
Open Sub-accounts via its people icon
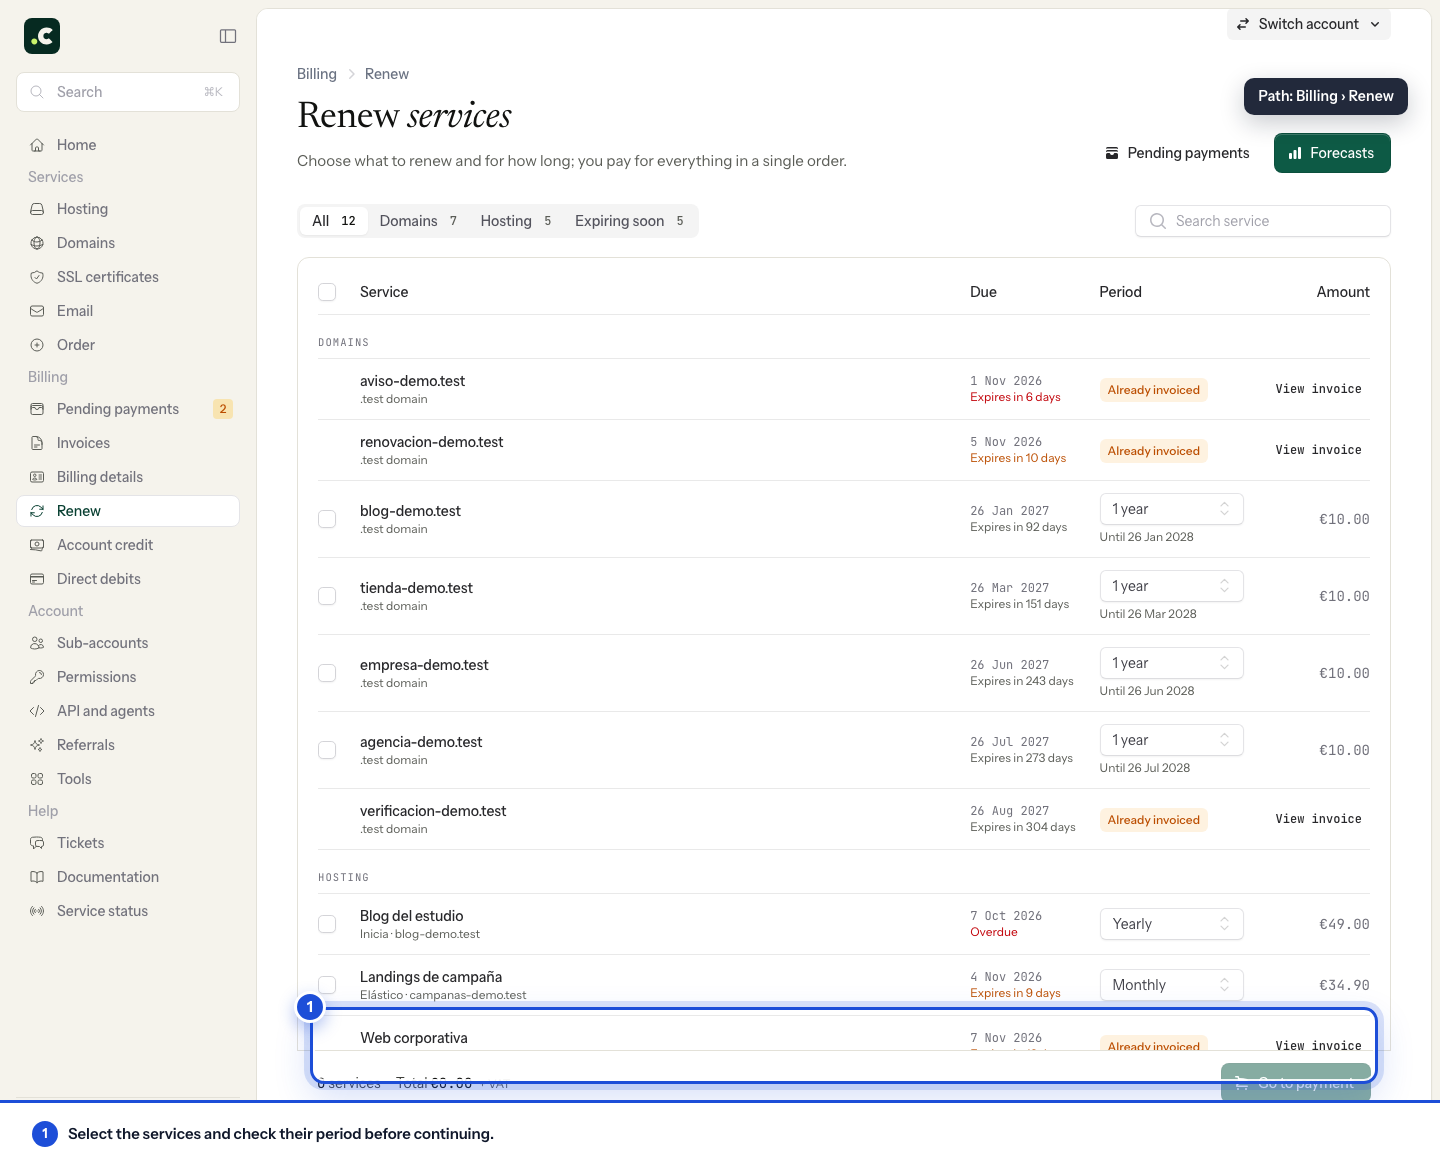37,643
